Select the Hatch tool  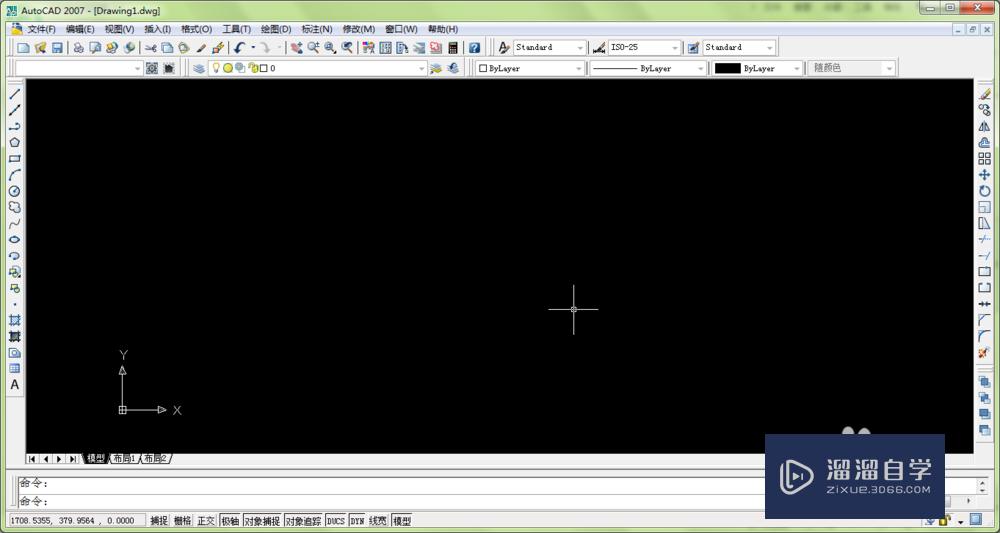click(x=14, y=320)
